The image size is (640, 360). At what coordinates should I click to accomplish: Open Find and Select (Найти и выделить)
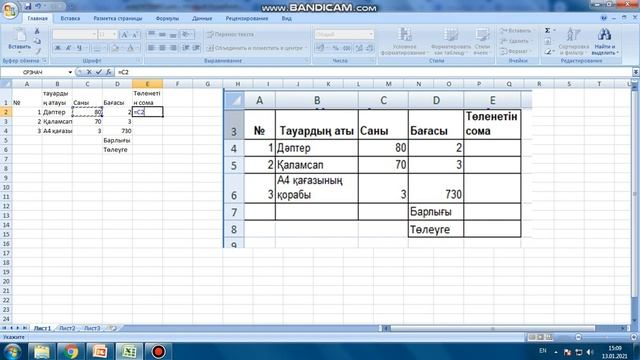coord(605,41)
